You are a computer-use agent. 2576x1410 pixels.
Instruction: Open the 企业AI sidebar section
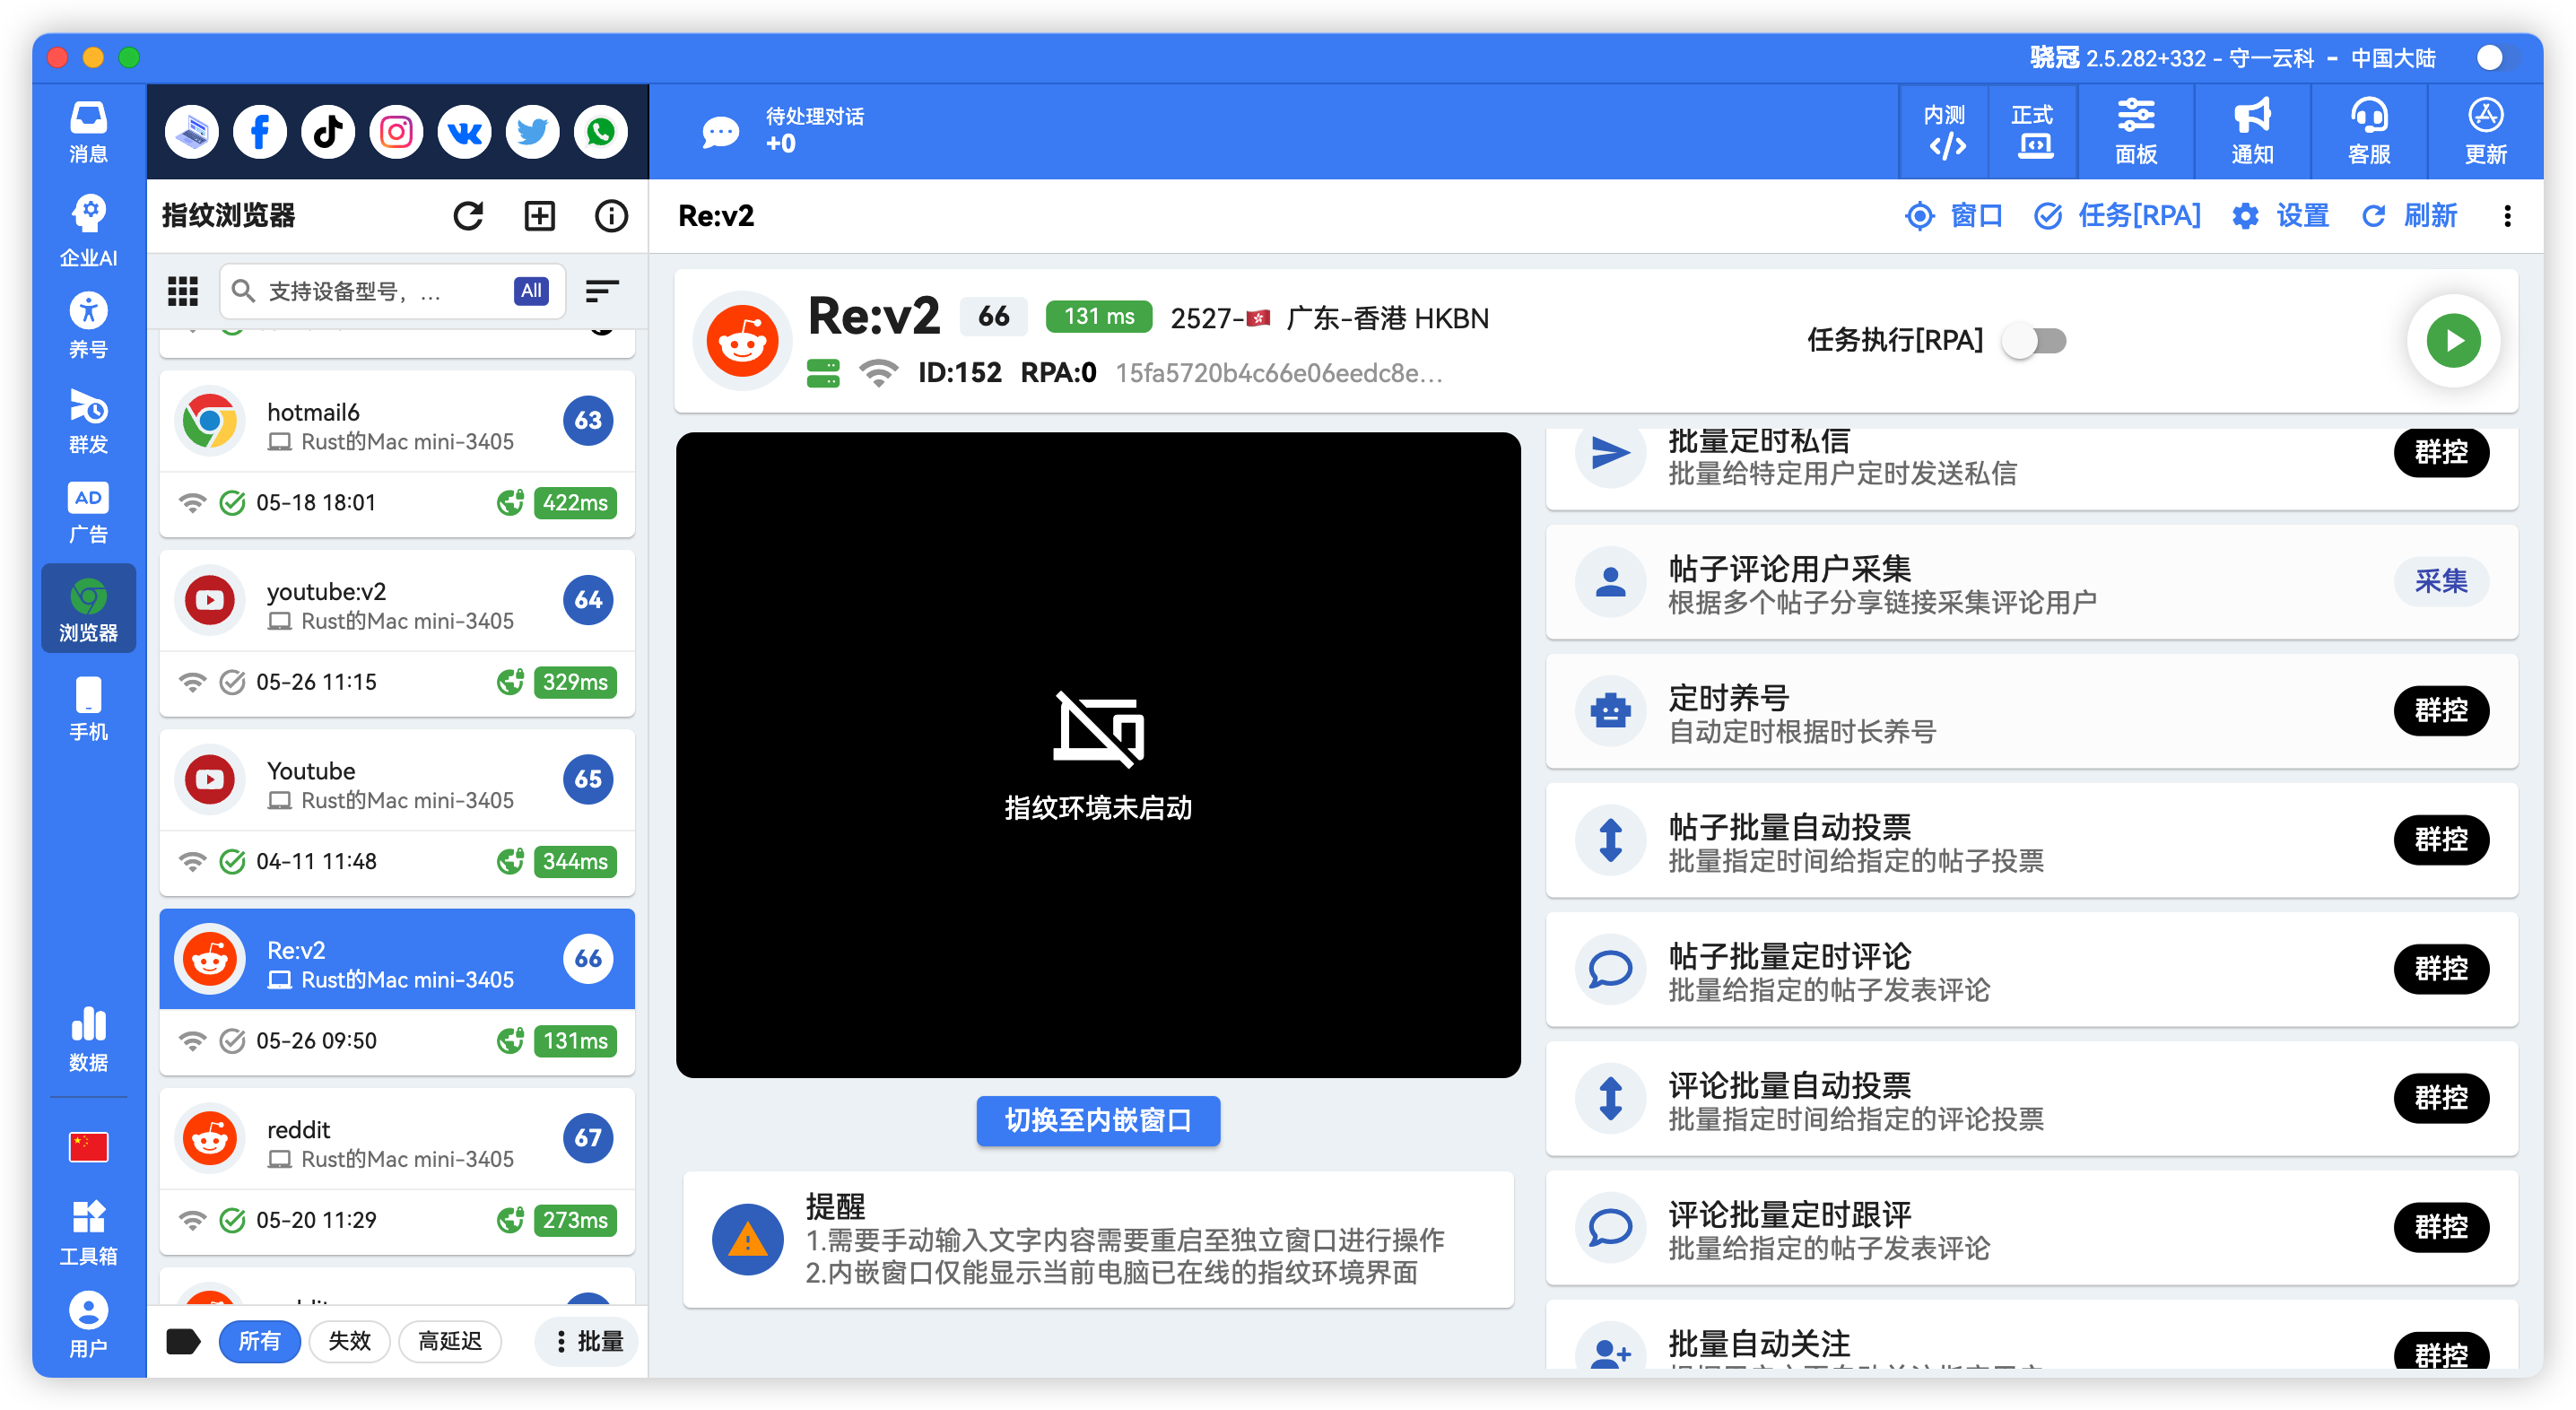[88, 230]
